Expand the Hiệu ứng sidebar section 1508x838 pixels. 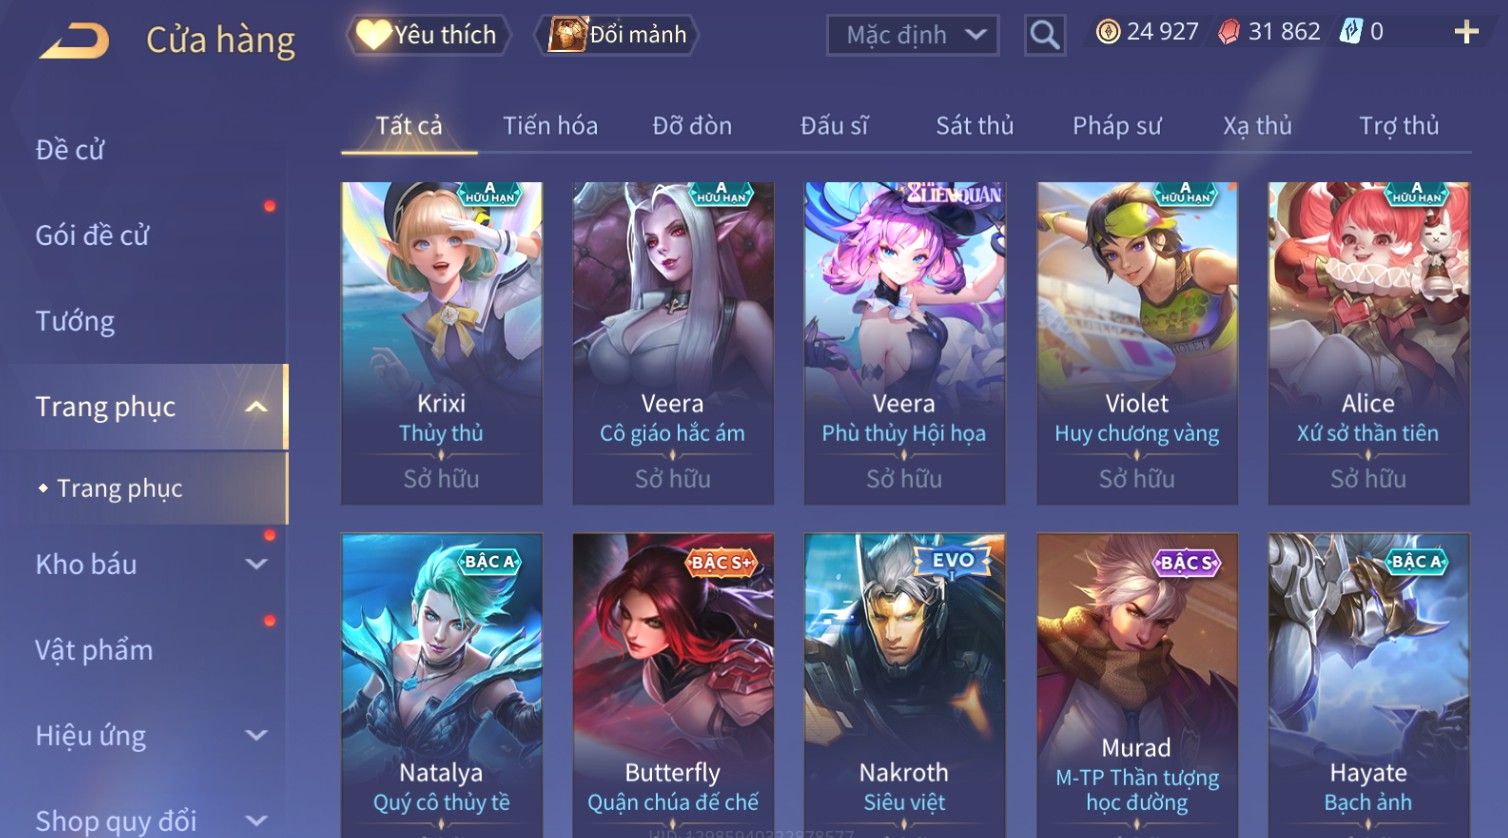tap(256, 735)
